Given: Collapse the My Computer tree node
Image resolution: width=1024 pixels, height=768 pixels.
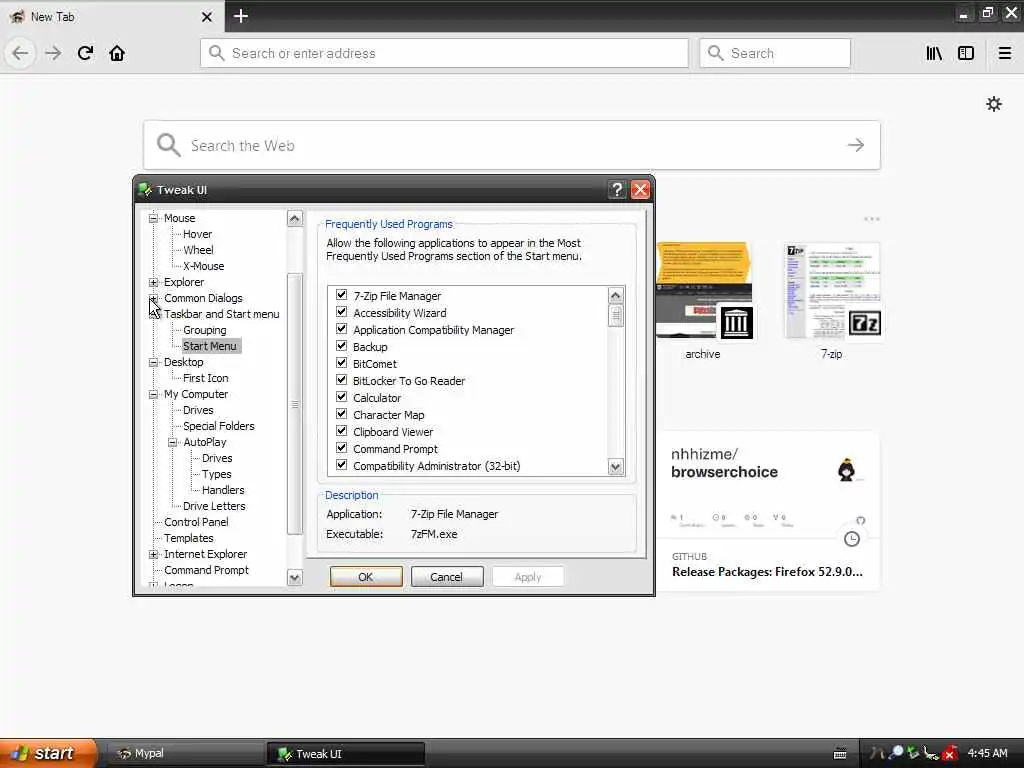Looking at the screenshot, I should (153, 394).
